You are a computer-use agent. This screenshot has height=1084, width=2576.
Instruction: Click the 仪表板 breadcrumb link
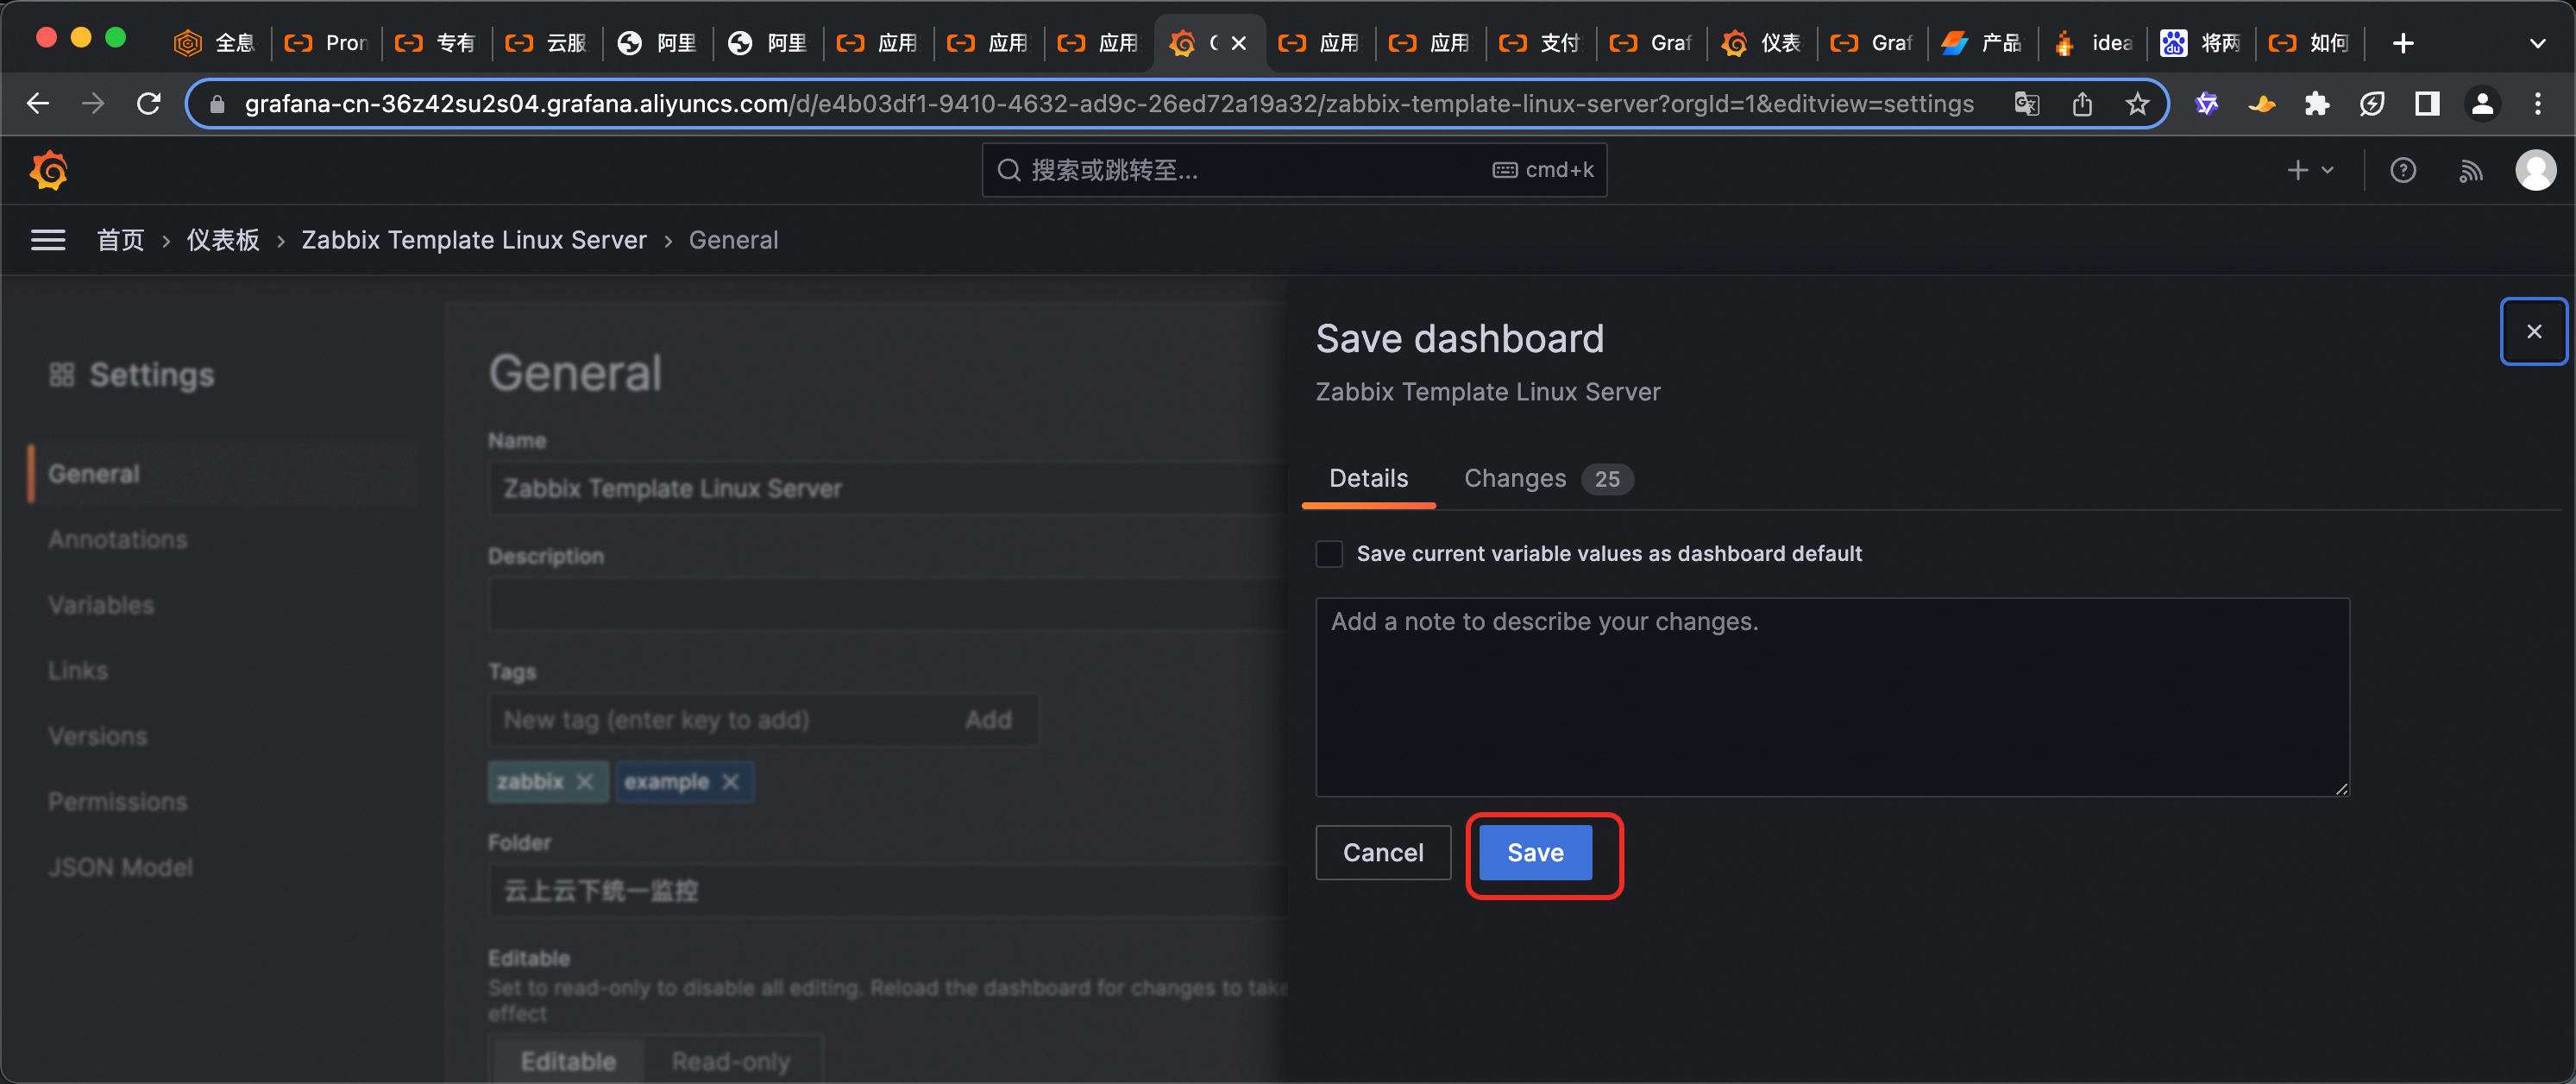pos(223,240)
